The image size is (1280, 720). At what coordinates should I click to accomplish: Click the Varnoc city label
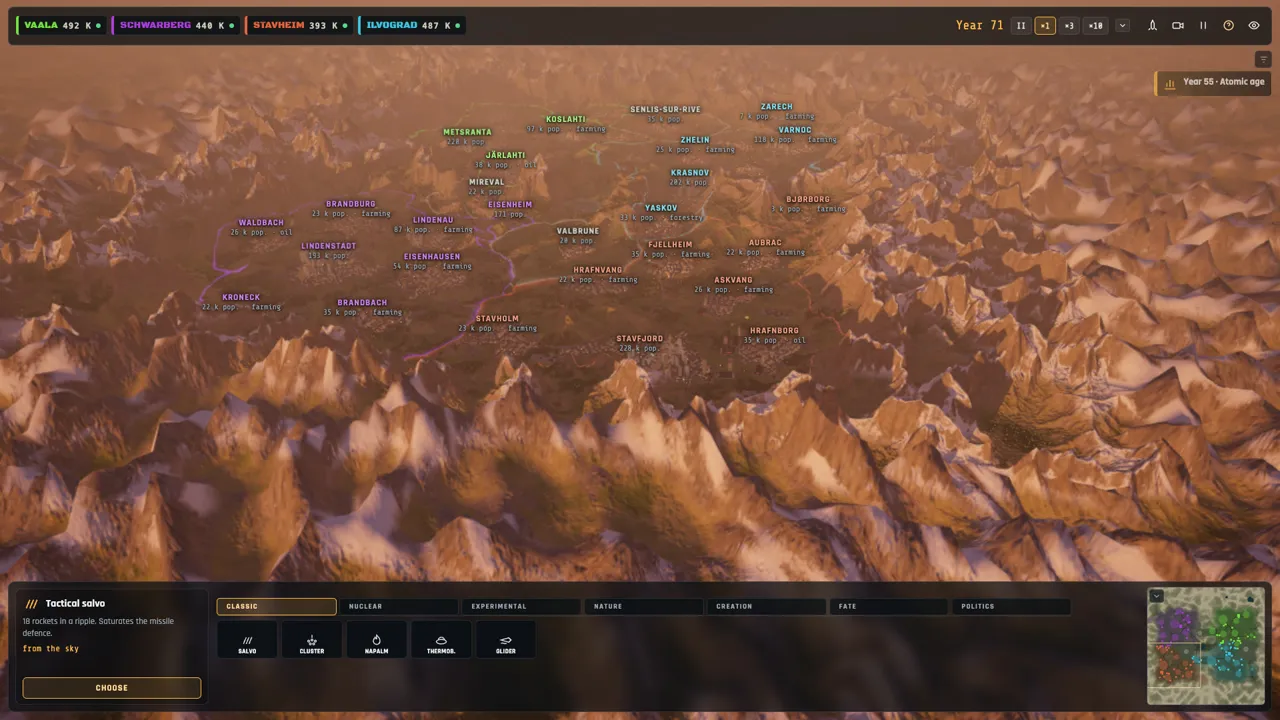[795, 130]
